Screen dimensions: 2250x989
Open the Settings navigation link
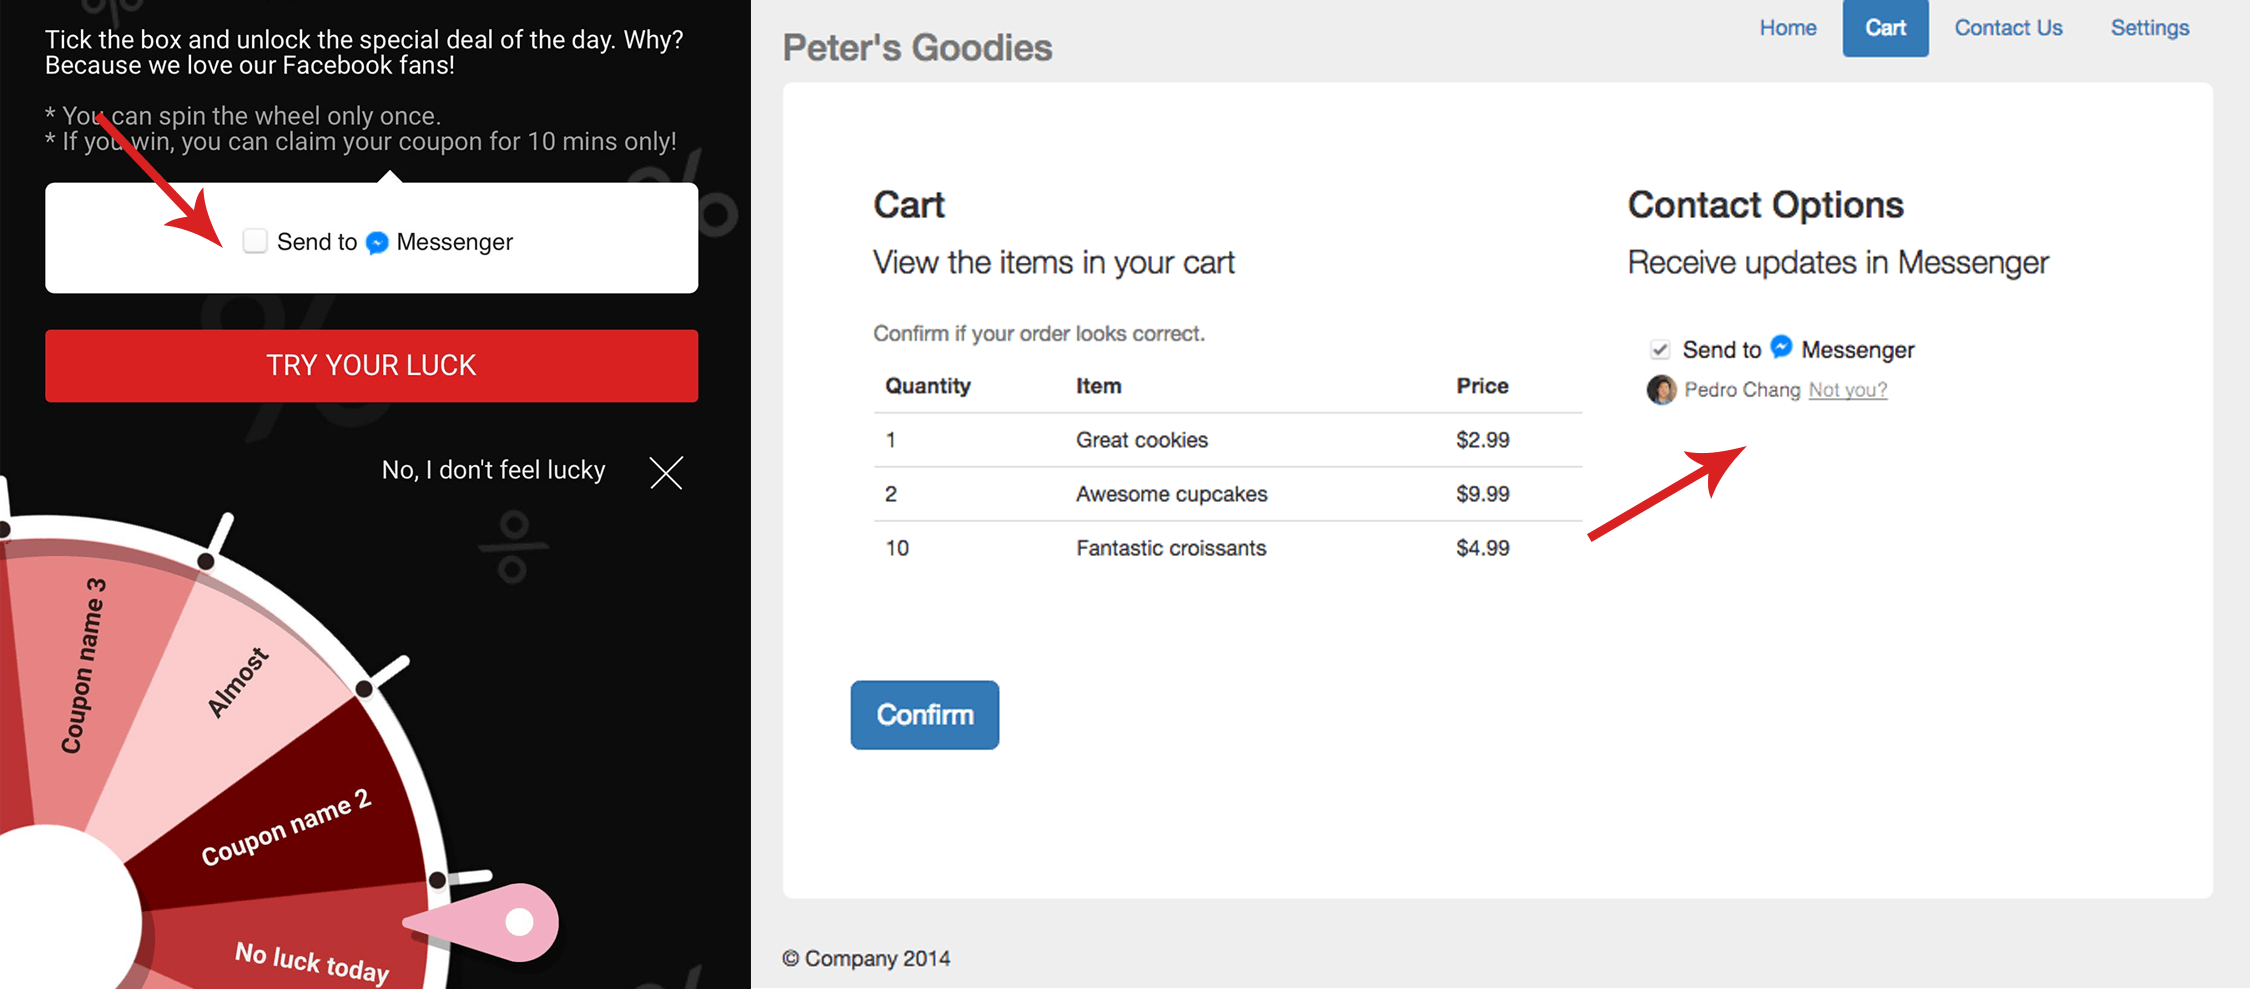click(x=2149, y=28)
